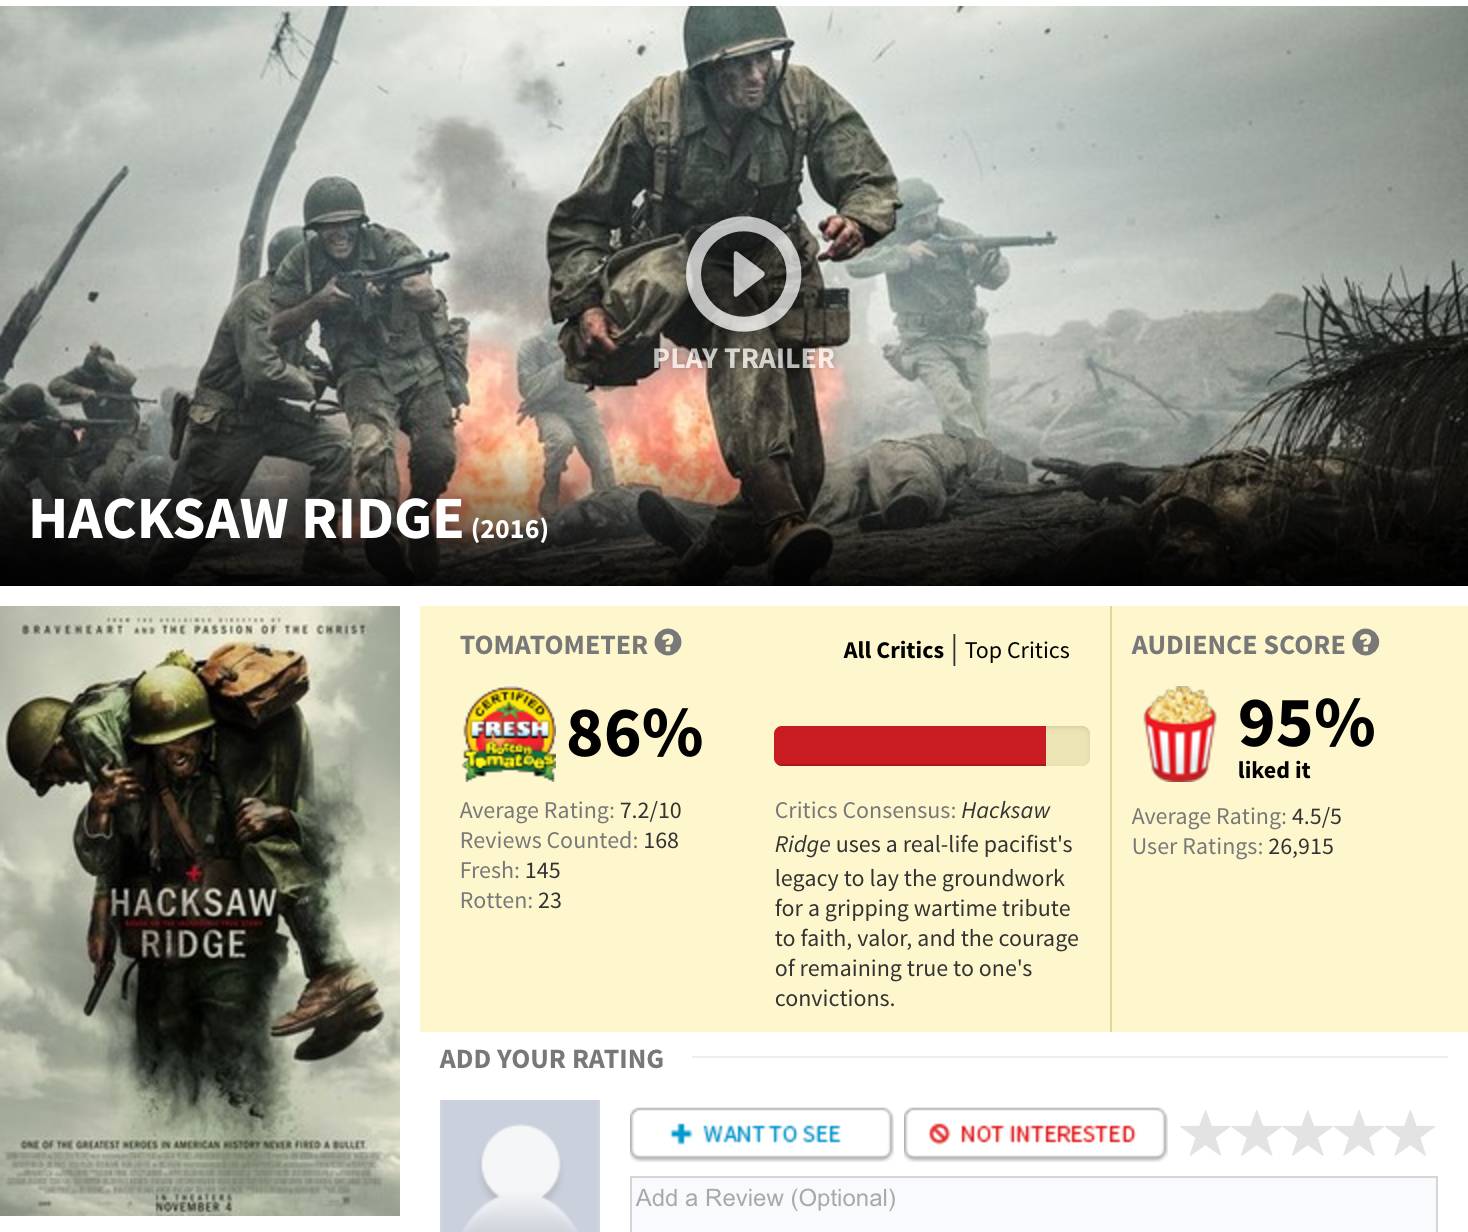Click the Not Interested button
This screenshot has width=1468, height=1232.
coord(1035,1134)
